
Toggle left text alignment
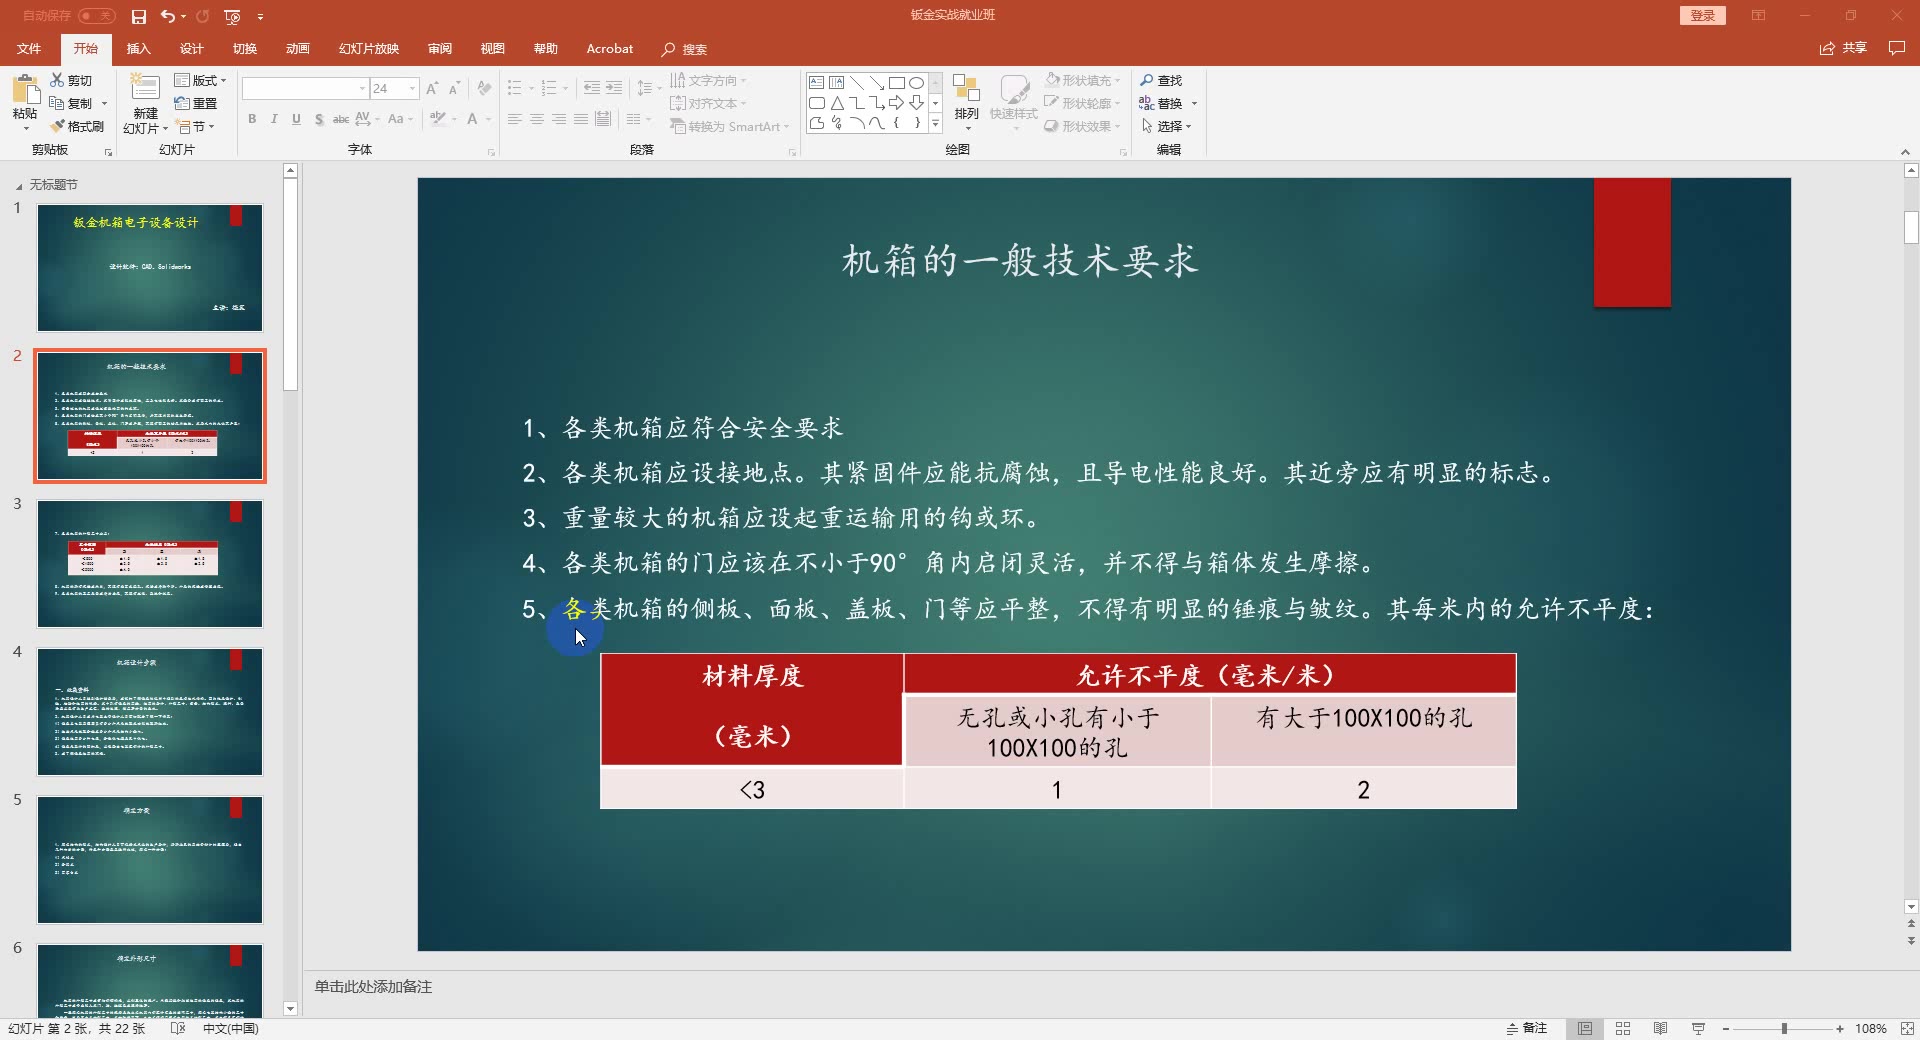[x=515, y=119]
